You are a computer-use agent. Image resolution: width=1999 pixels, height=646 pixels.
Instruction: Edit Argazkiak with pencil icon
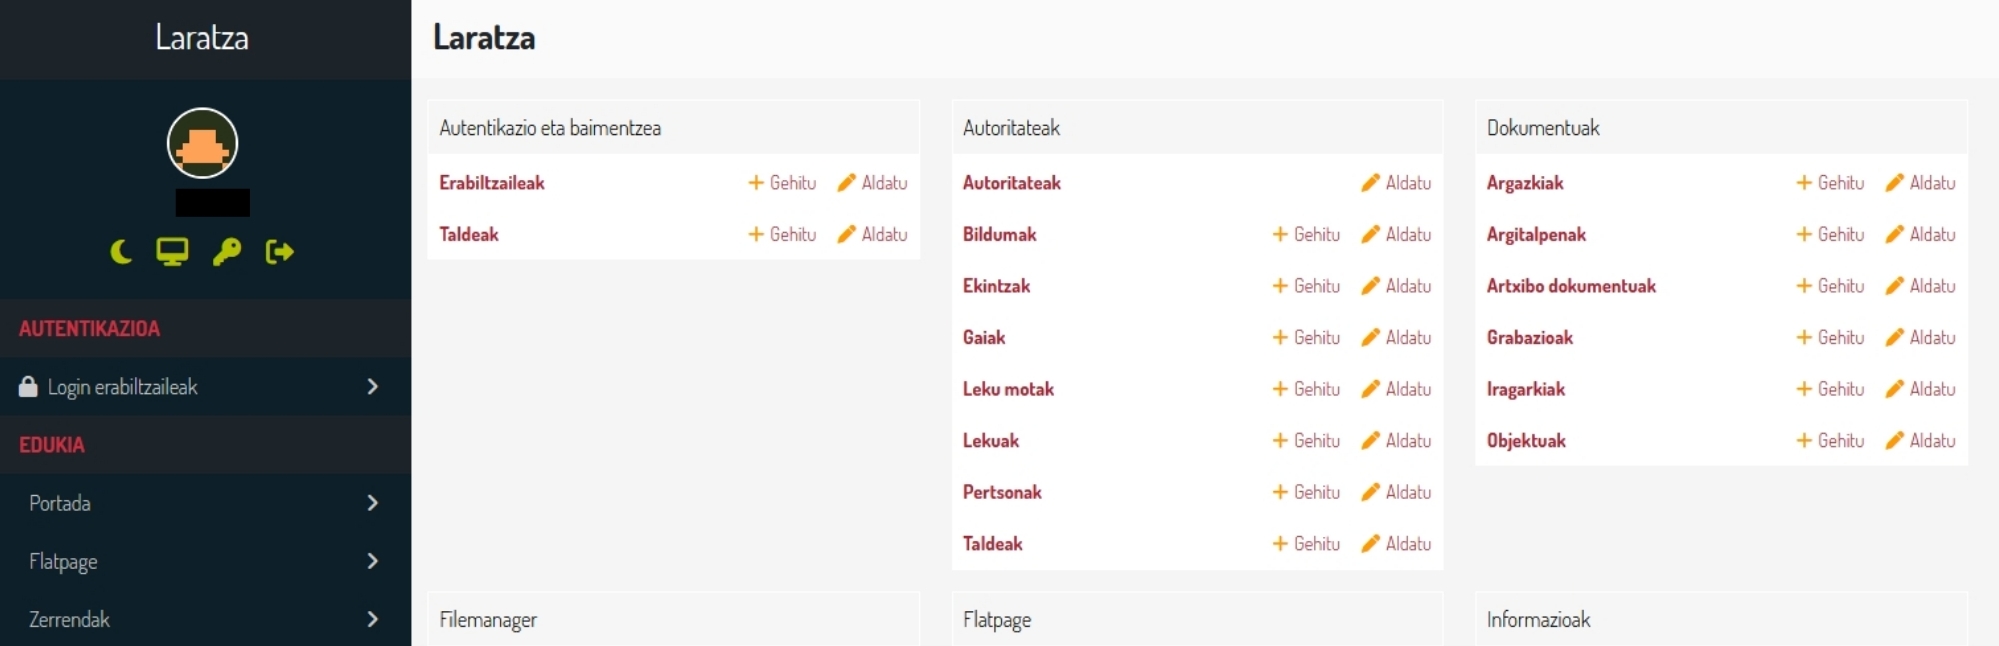[1895, 183]
